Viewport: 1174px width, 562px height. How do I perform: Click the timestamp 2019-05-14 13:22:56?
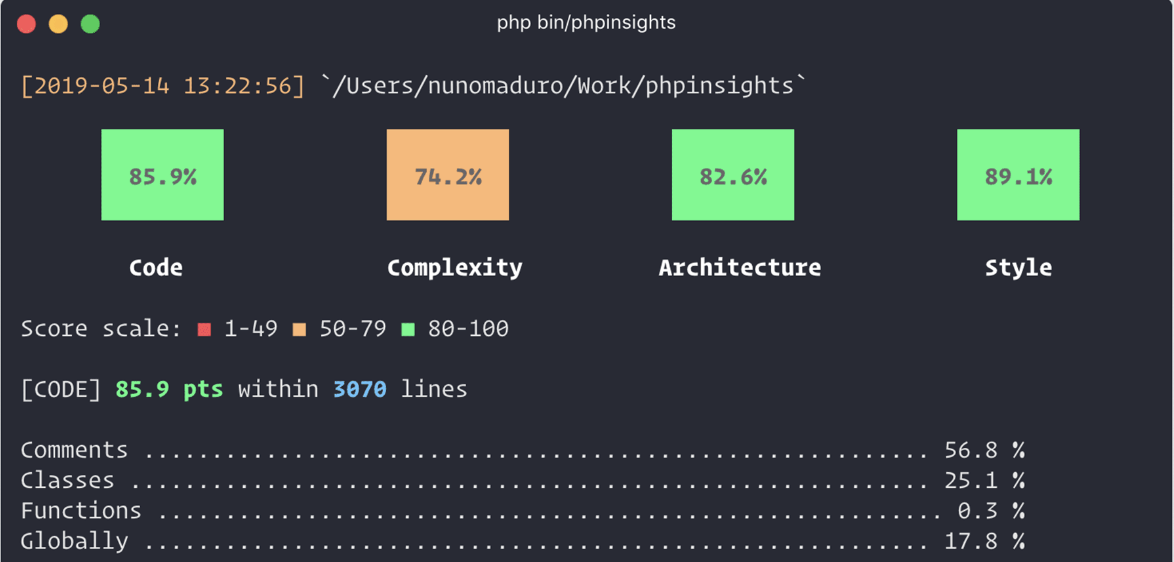click(162, 86)
